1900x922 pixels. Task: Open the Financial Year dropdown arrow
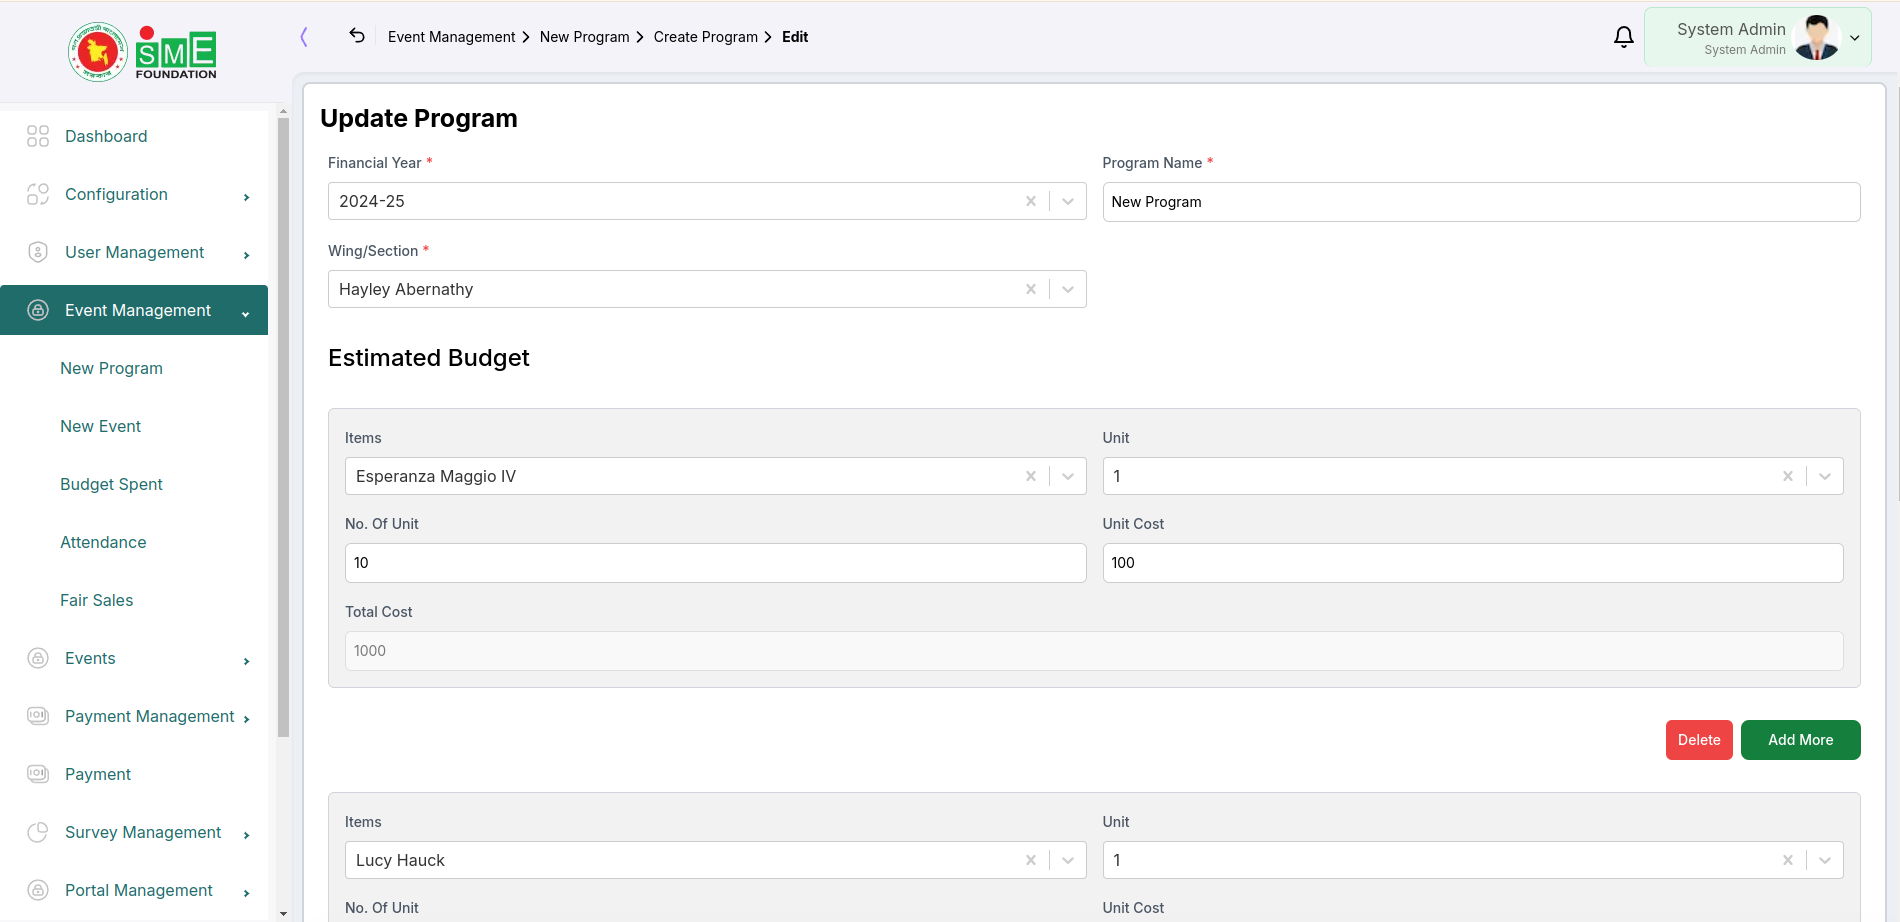(1068, 201)
